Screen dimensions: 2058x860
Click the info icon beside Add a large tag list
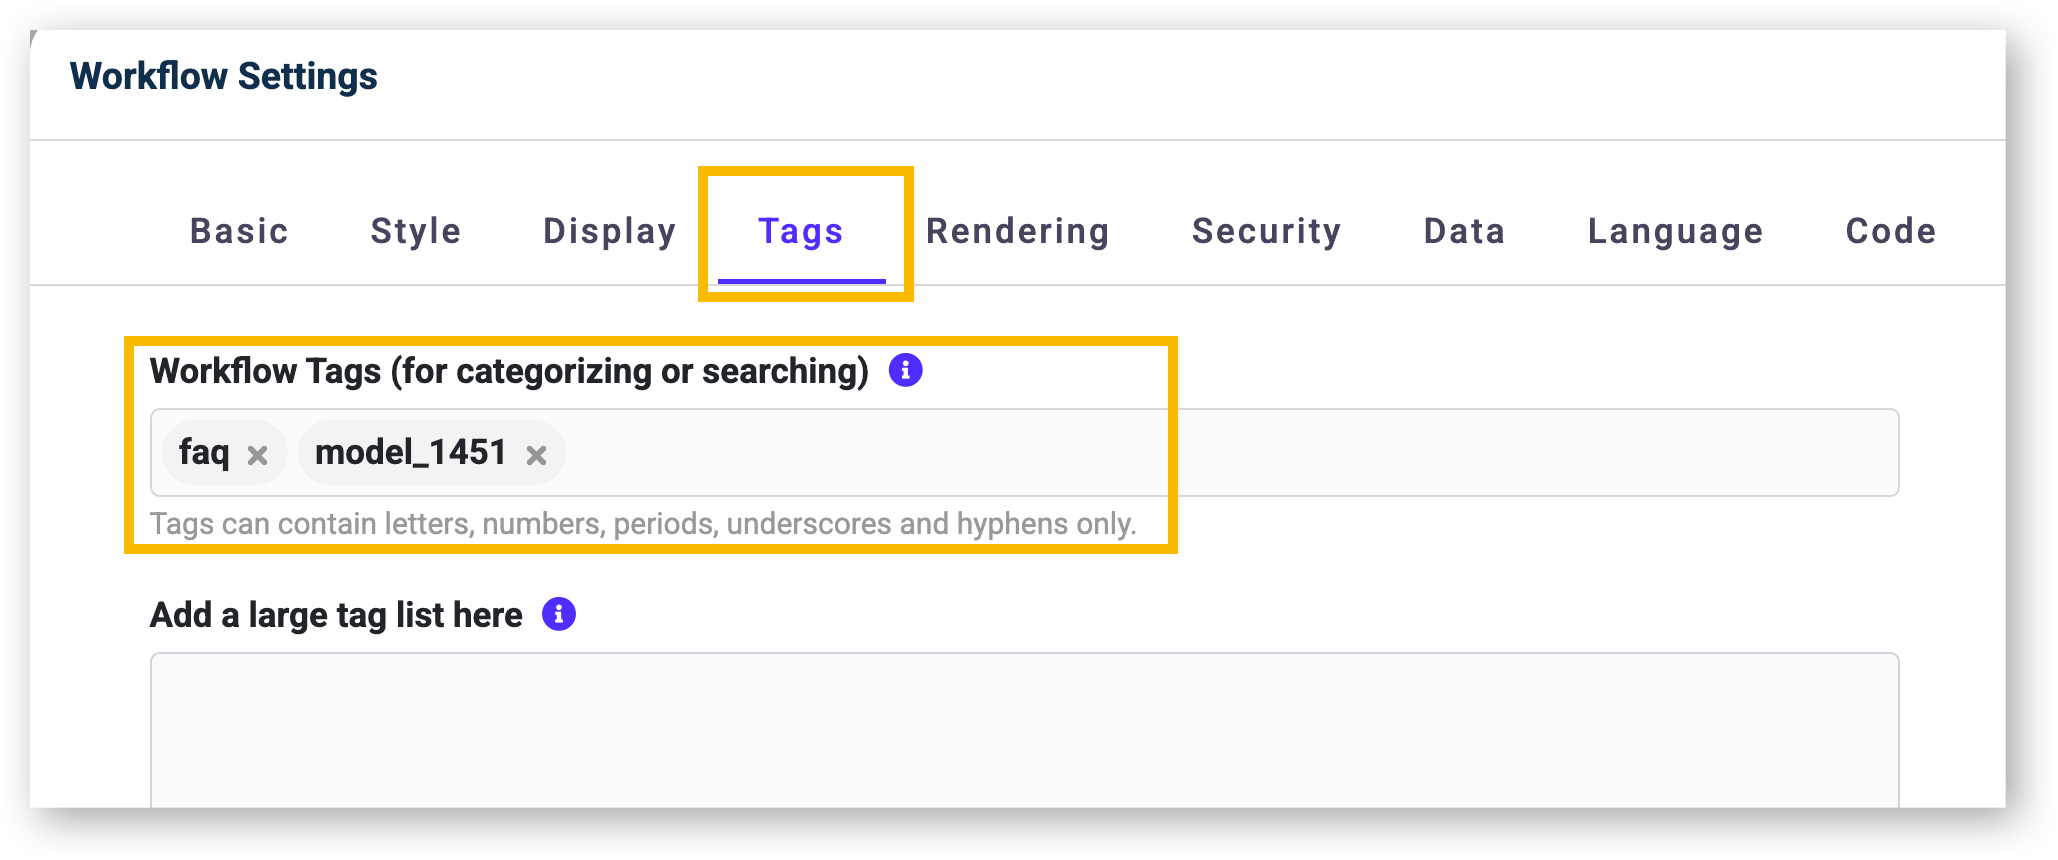tap(557, 613)
